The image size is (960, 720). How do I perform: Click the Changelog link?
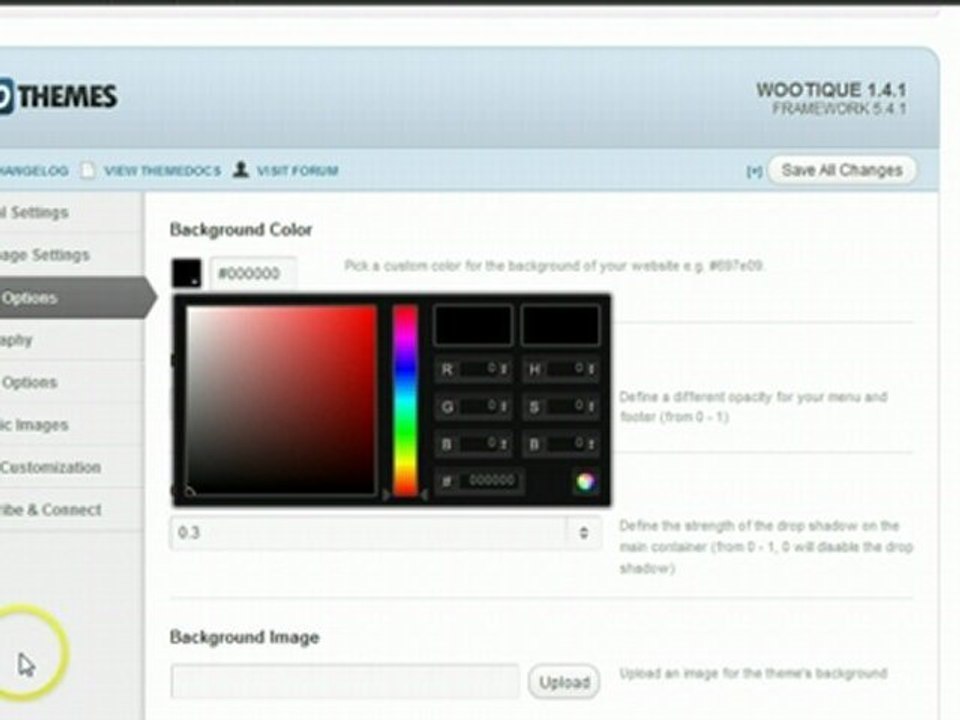(x=34, y=171)
